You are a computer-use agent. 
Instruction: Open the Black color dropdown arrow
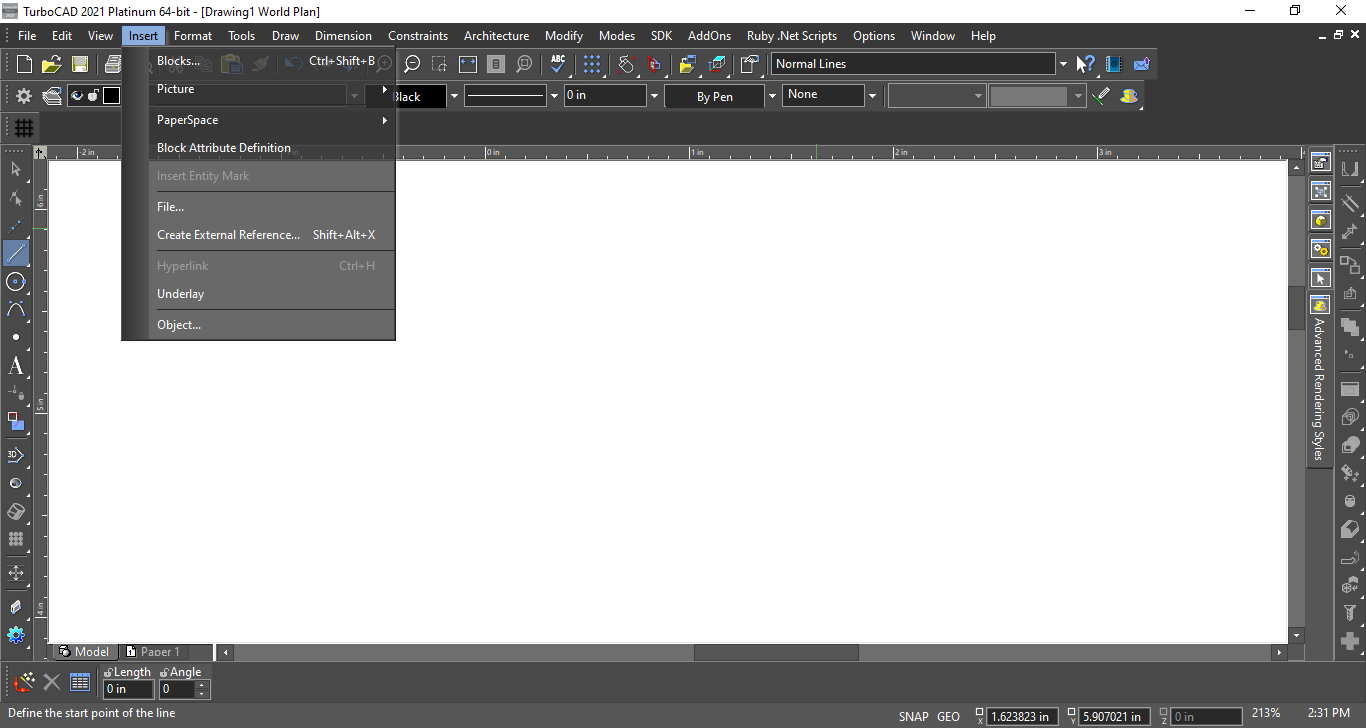tap(454, 96)
